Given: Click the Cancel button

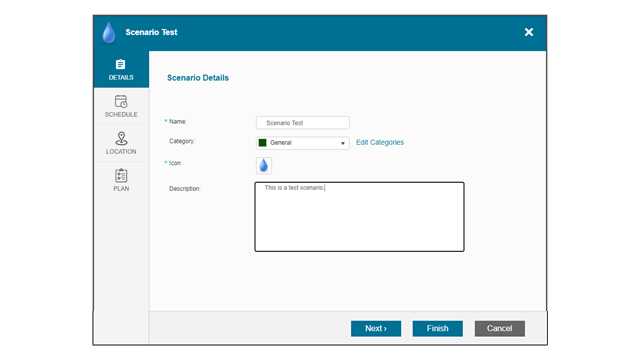Looking at the screenshot, I should coord(500,329).
